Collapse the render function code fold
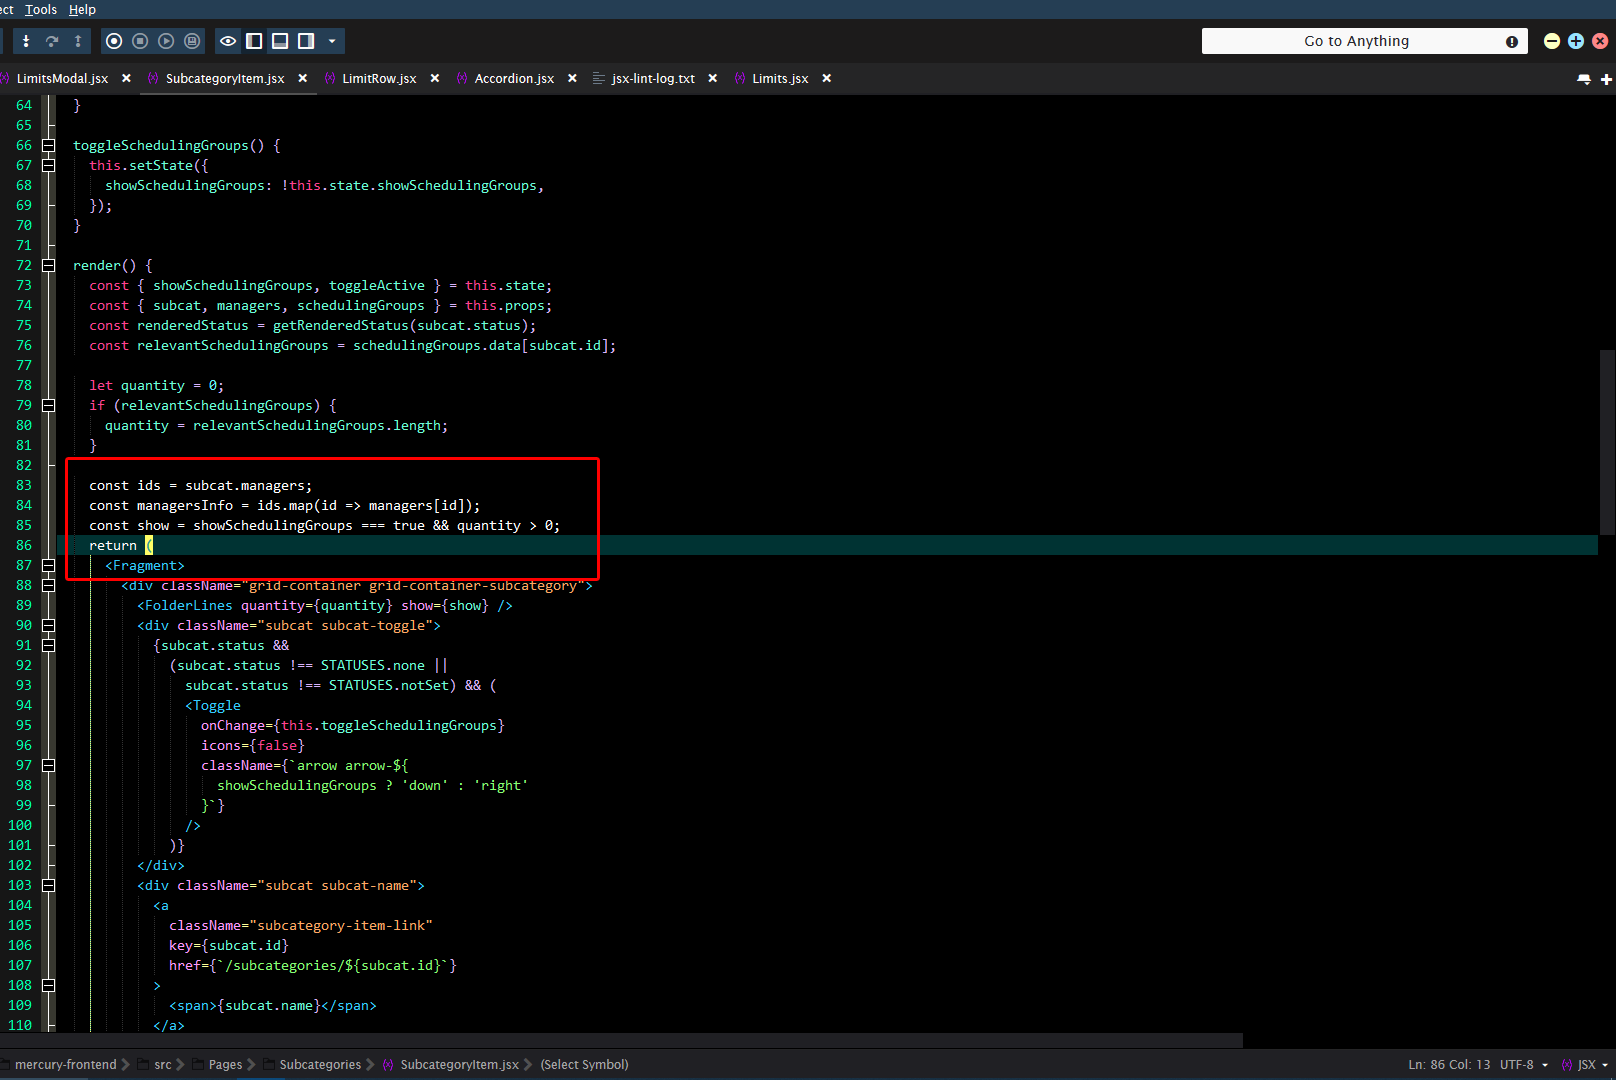 pyautogui.click(x=47, y=265)
